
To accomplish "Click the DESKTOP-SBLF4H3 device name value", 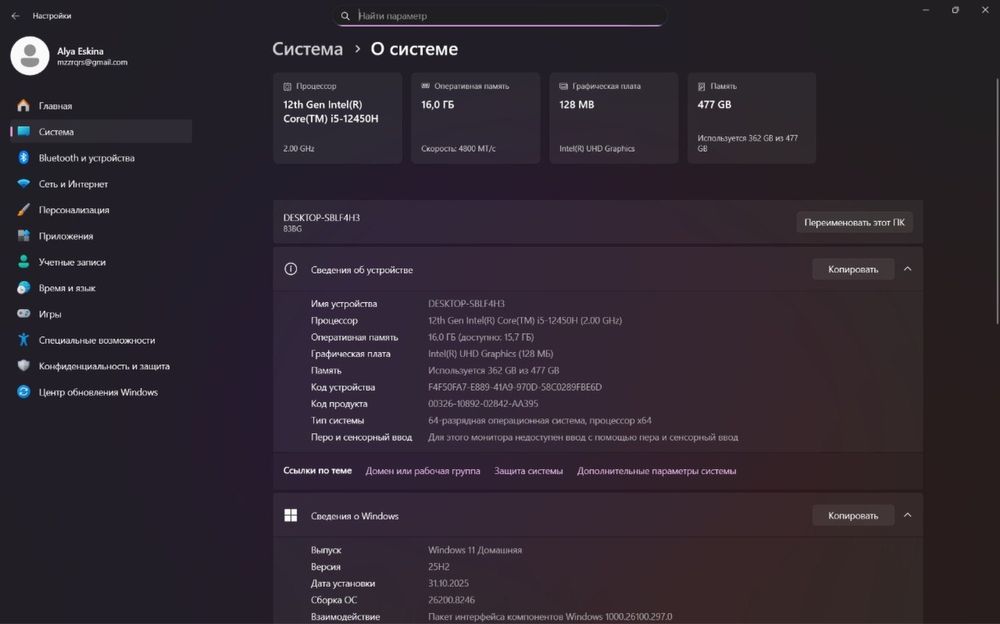I will click(466, 304).
